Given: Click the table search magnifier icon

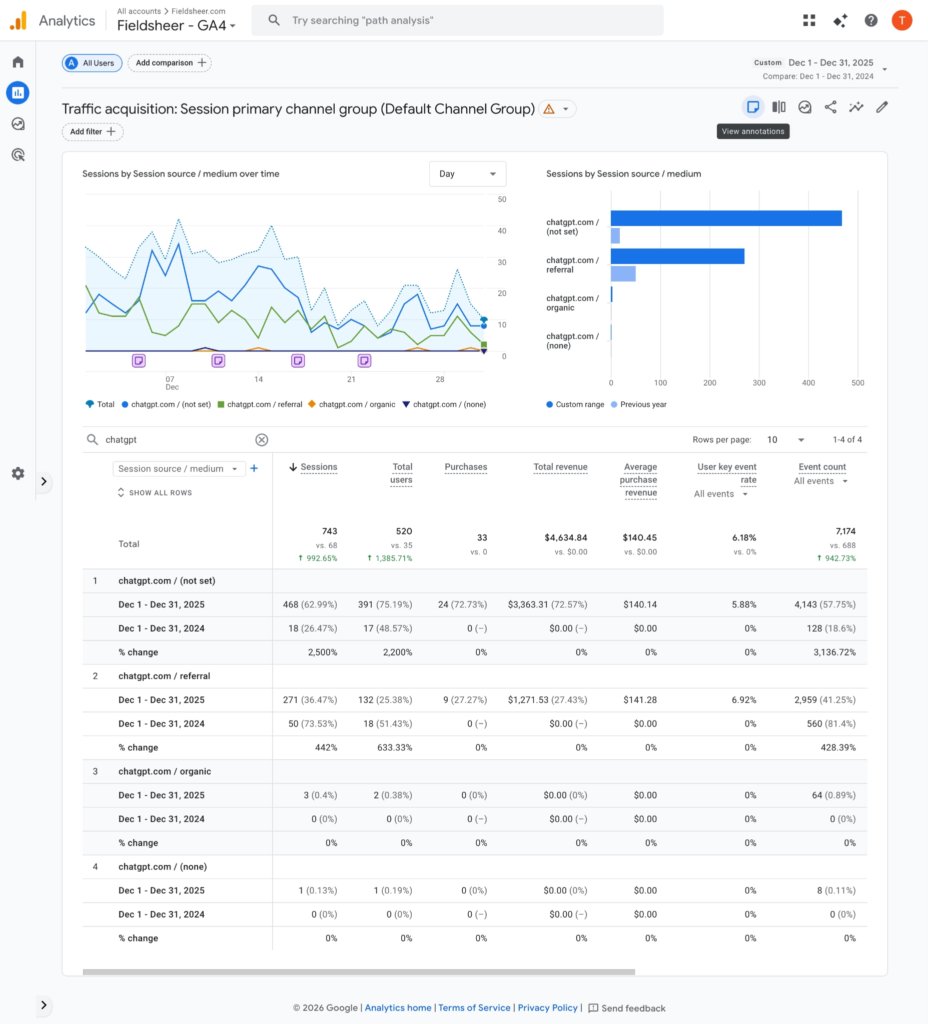Looking at the screenshot, I should tap(92, 440).
